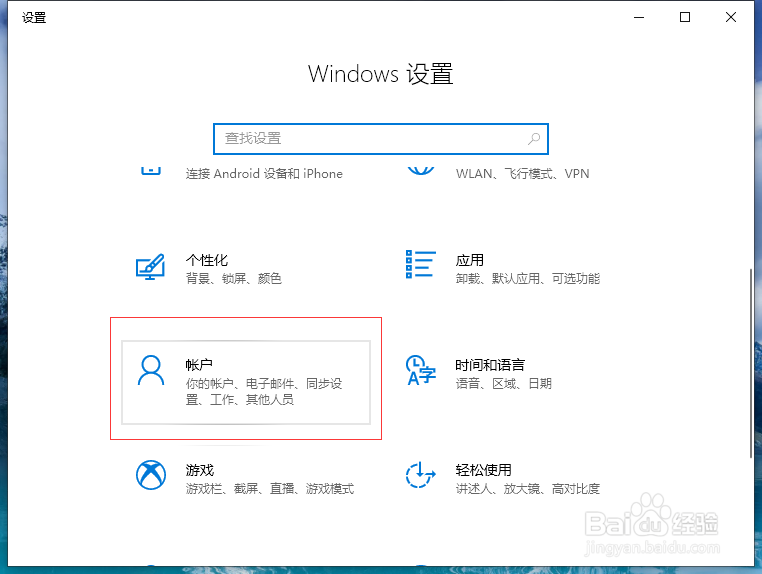Open the 个性化 settings title
Image resolution: width=762 pixels, height=574 pixels.
pyautogui.click(x=207, y=260)
